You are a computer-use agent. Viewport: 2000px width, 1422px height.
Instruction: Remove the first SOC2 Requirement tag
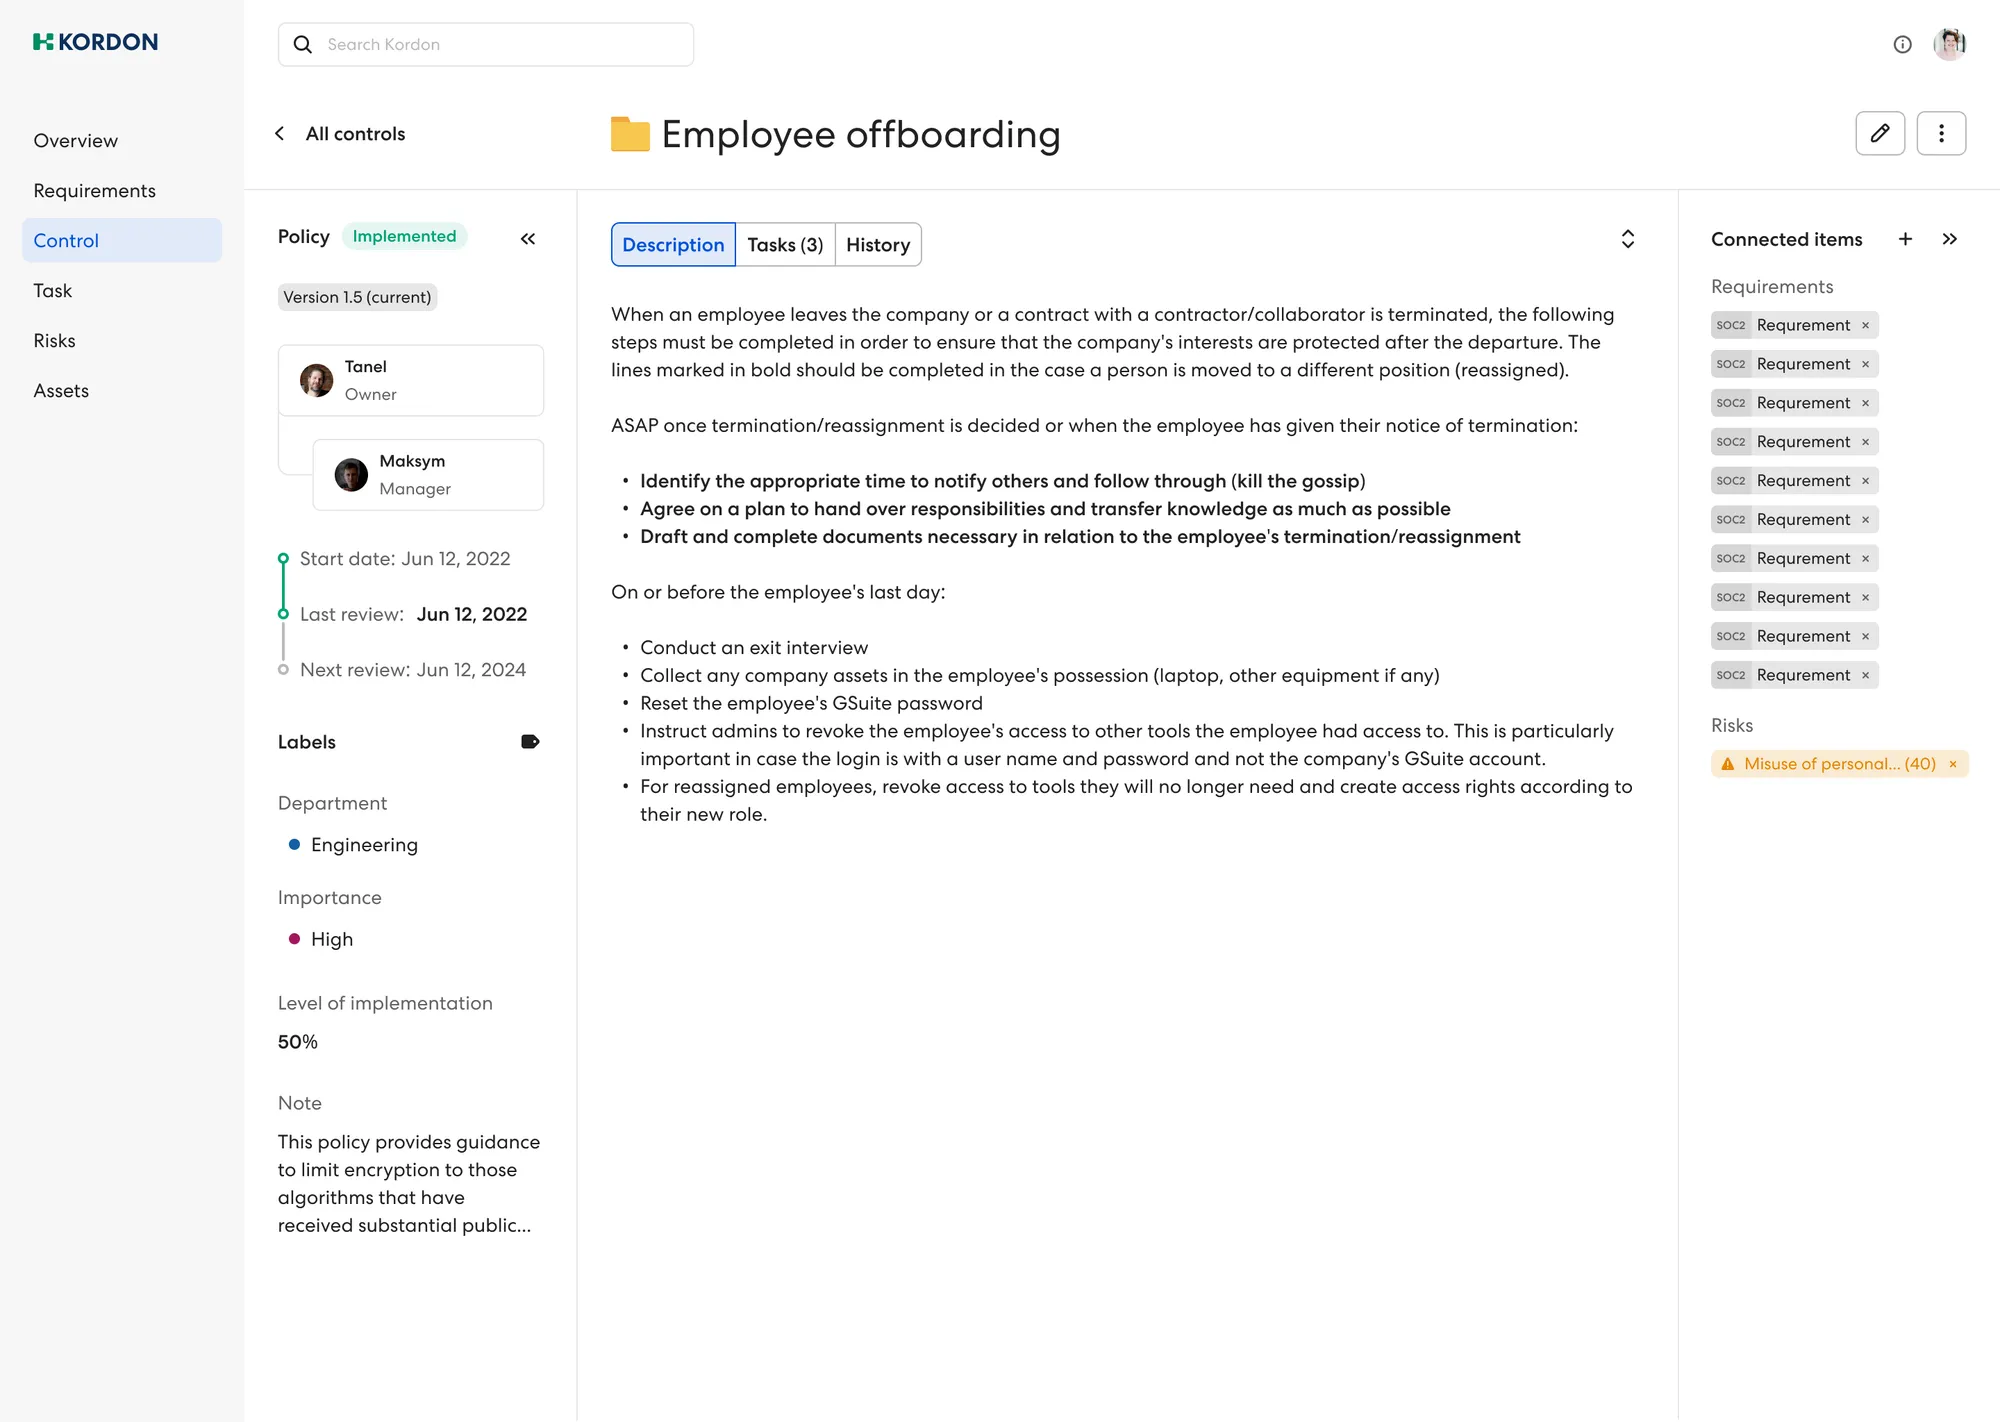(x=1865, y=325)
